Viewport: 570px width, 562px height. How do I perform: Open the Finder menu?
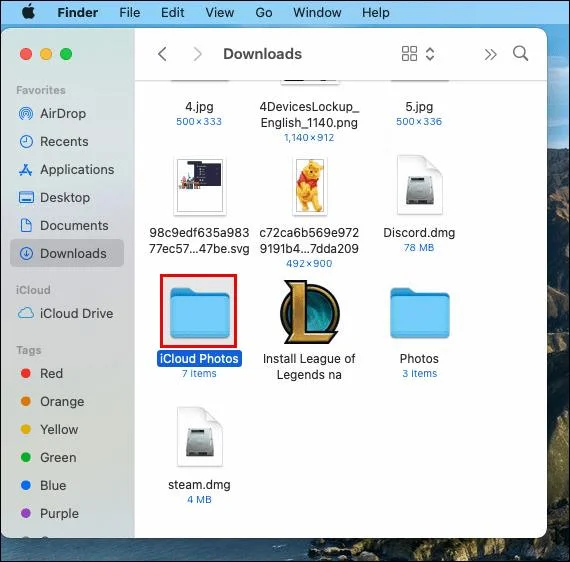tap(77, 13)
